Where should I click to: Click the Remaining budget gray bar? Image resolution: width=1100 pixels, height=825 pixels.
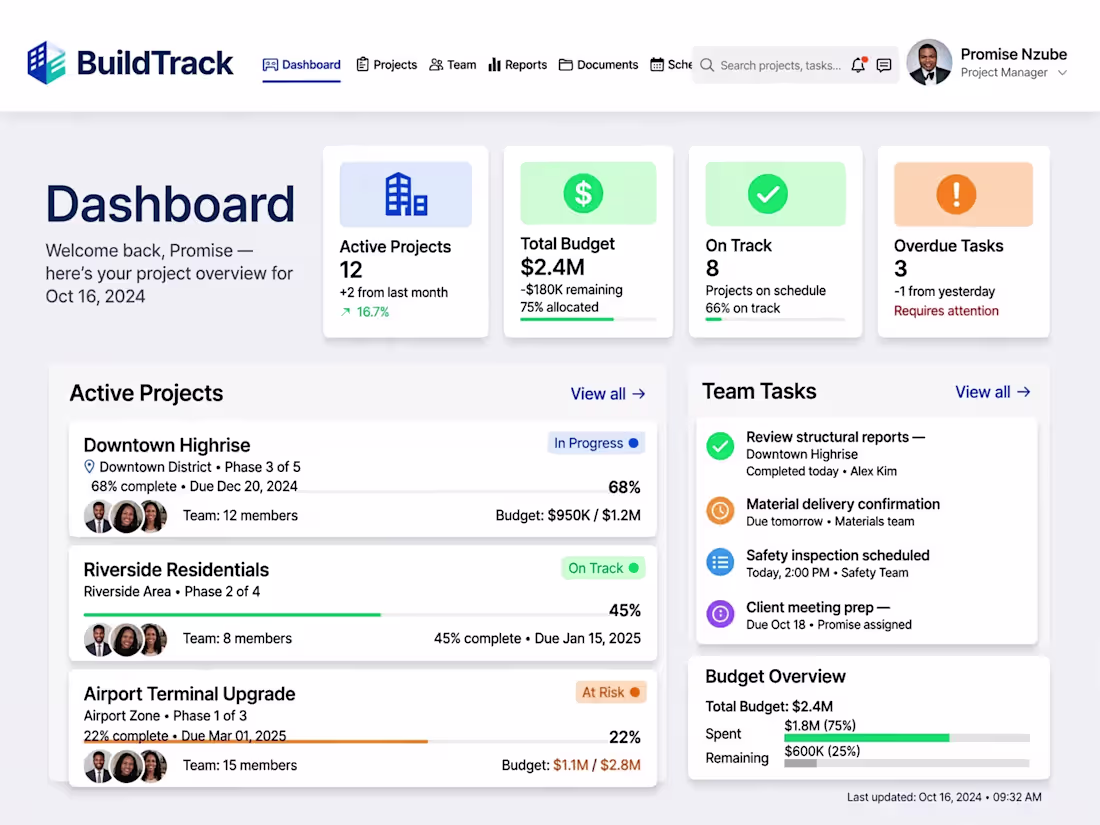pyautogui.click(x=800, y=763)
